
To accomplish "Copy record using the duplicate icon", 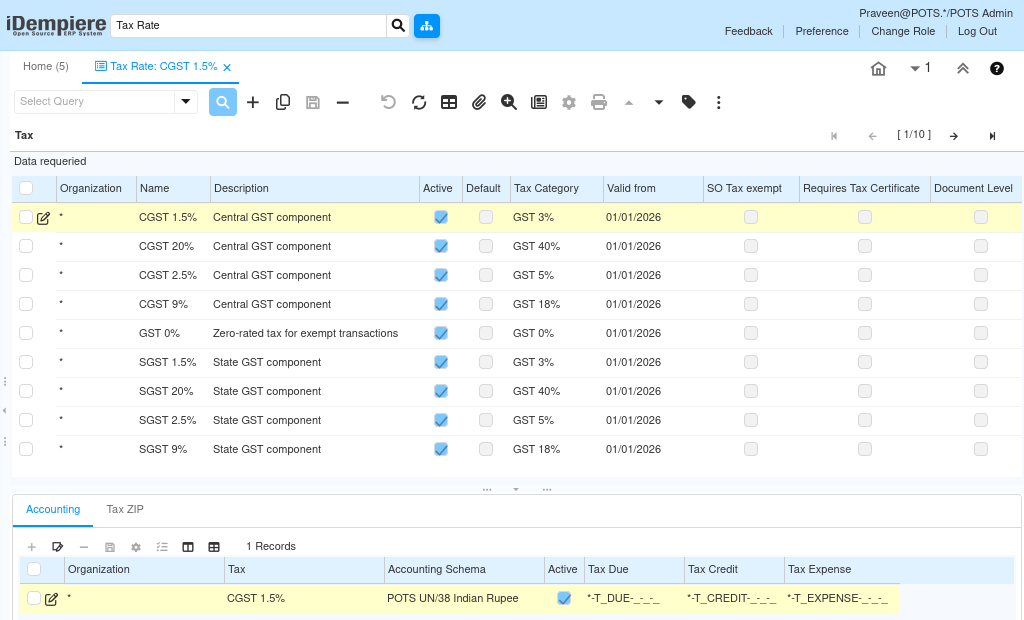I will point(283,102).
